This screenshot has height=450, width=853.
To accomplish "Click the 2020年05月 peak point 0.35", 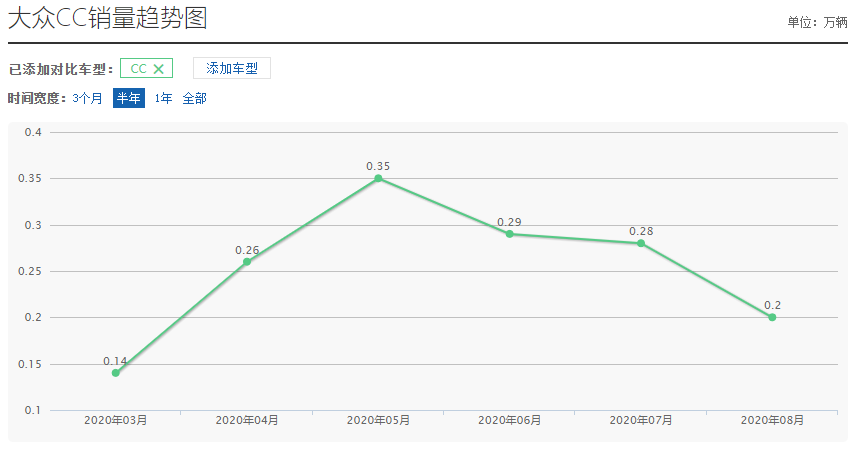I will [378, 178].
